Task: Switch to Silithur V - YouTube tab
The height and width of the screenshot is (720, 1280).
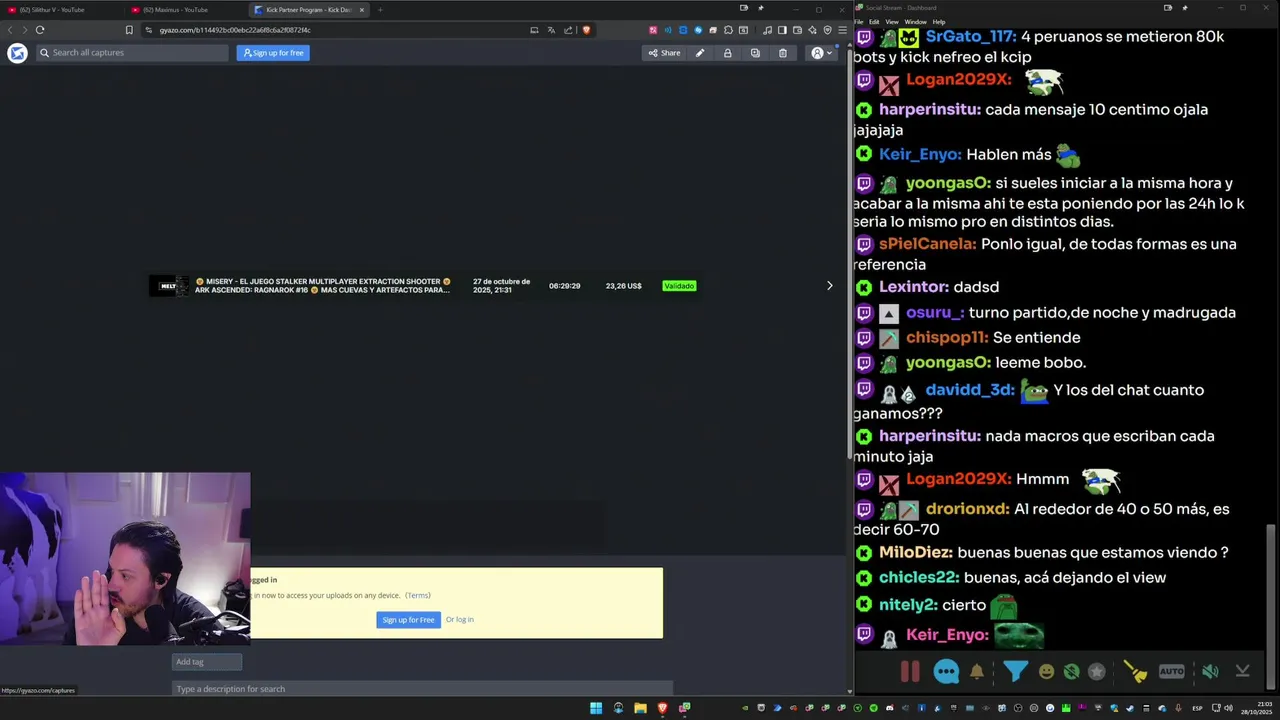Action: coord(60,10)
